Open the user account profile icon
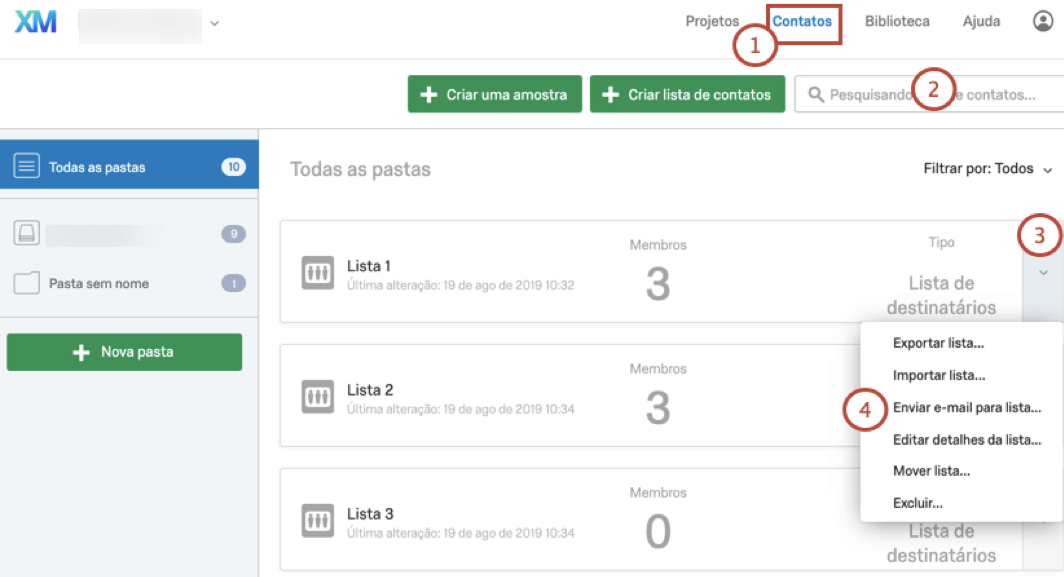The width and height of the screenshot is (1064, 577). pos(1042,21)
